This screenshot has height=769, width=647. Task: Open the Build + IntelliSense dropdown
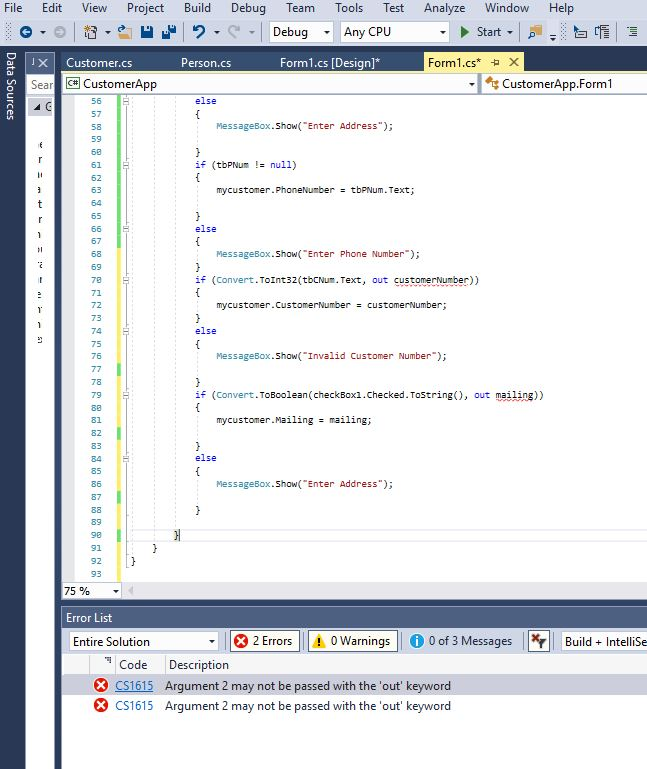(x=604, y=641)
